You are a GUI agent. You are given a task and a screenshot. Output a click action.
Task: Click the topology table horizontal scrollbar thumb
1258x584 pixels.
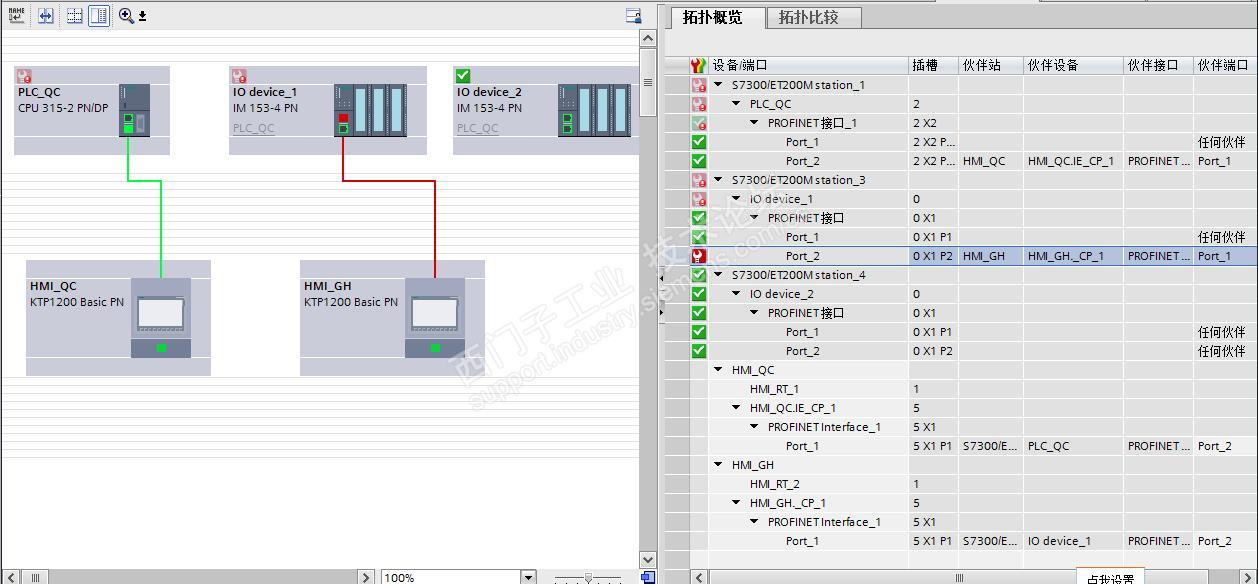point(958,577)
